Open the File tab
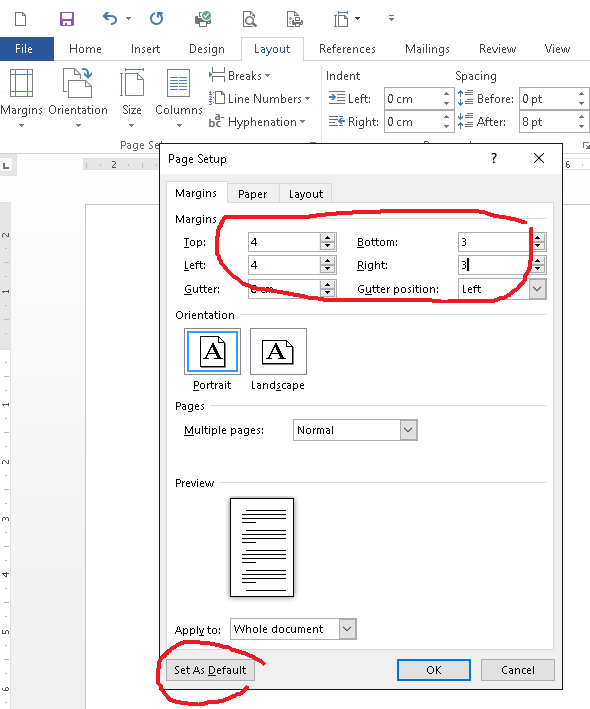Viewport: 590px width, 709px height. pos(24,49)
